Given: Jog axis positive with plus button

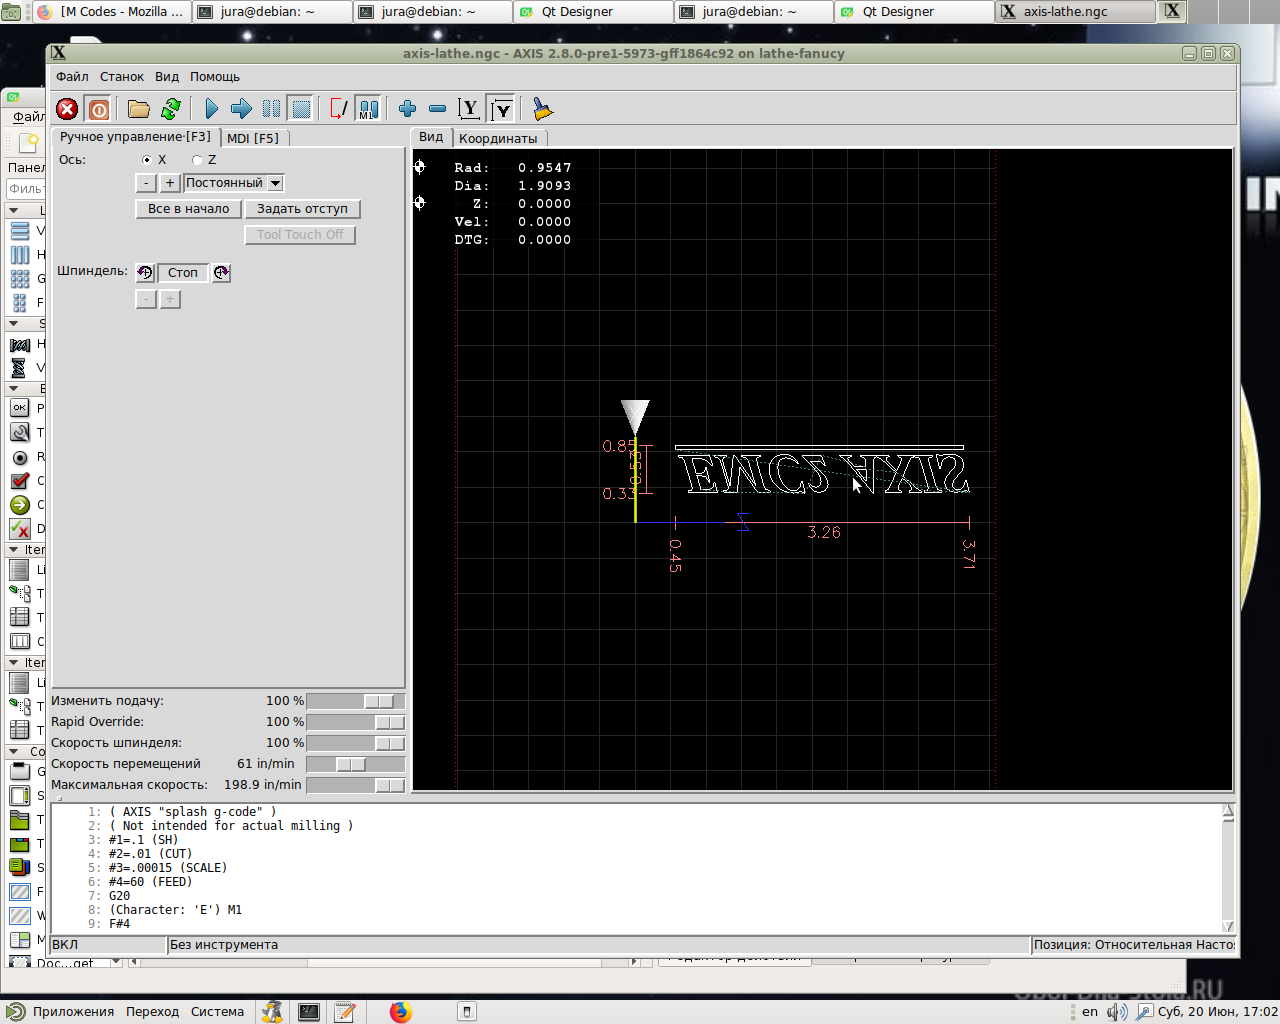Looking at the screenshot, I should (170, 183).
